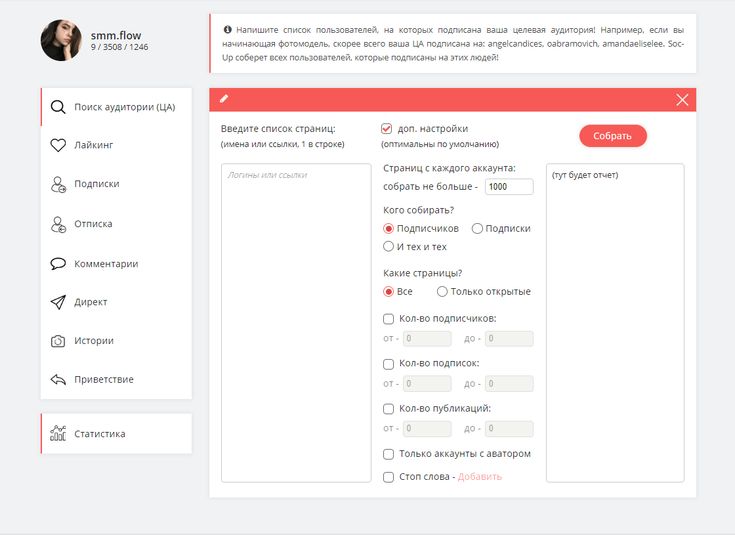Click the Логины или ссылки text area
The image size is (735, 535).
click(x=295, y=322)
